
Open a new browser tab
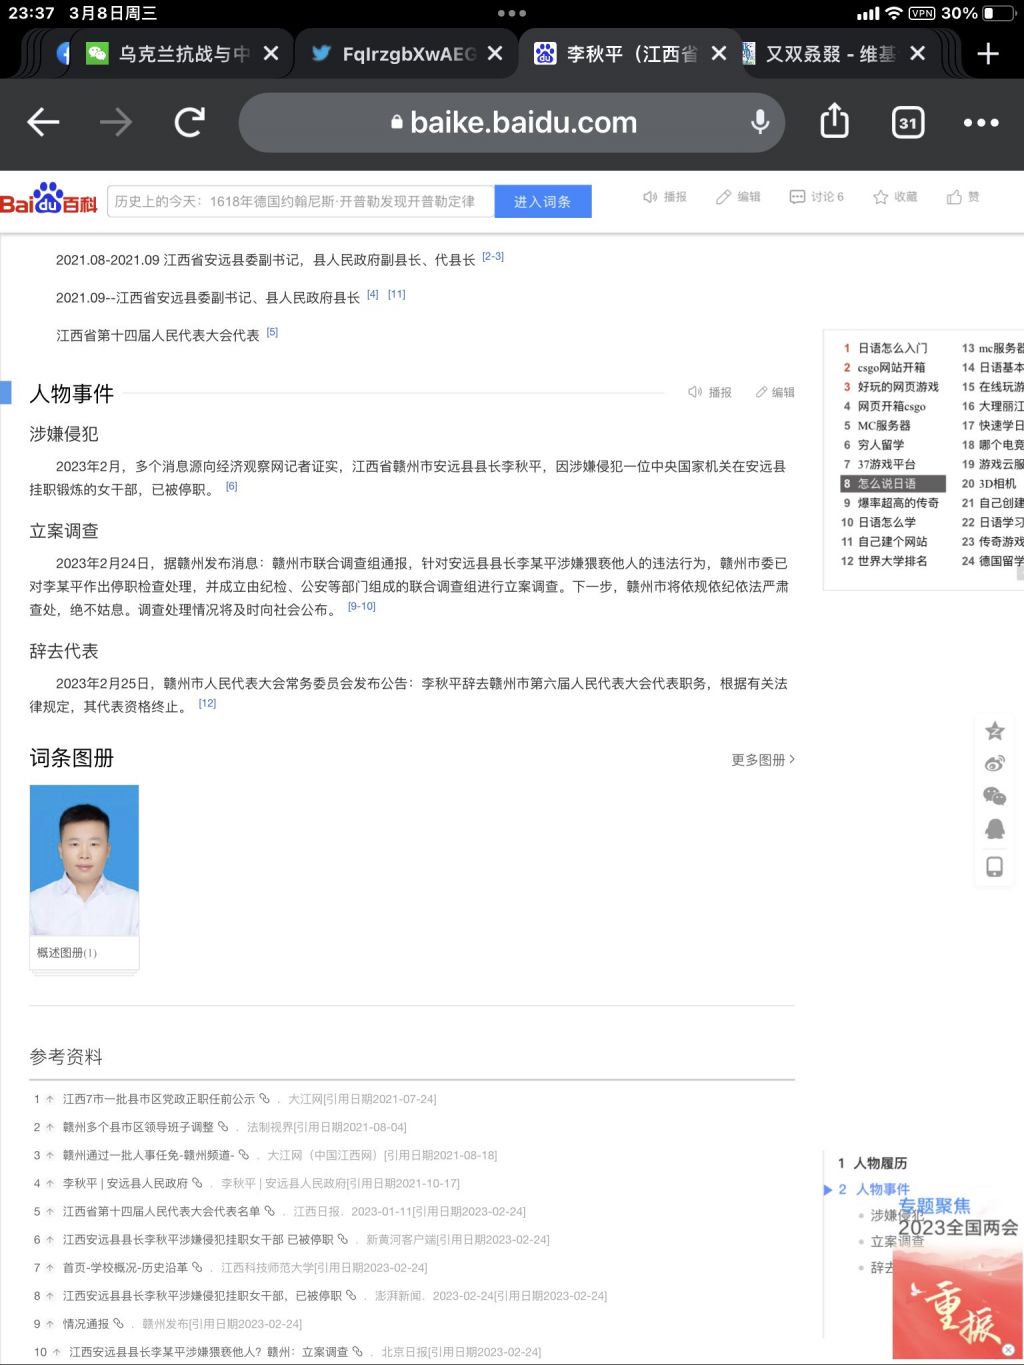[x=987, y=54]
